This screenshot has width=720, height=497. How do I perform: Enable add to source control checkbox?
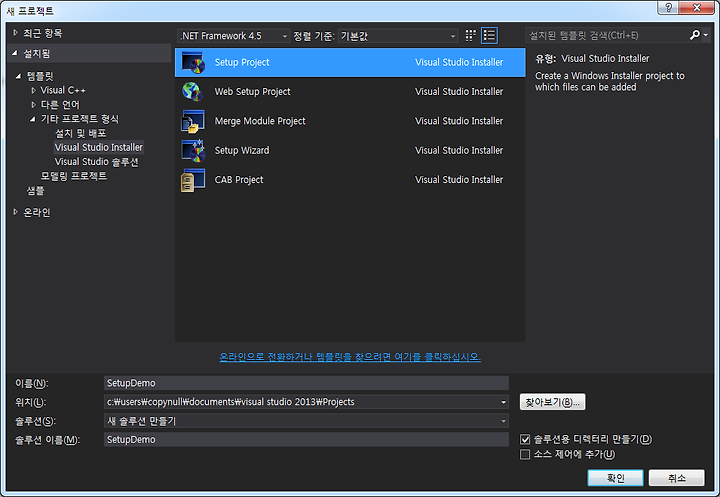(525, 454)
